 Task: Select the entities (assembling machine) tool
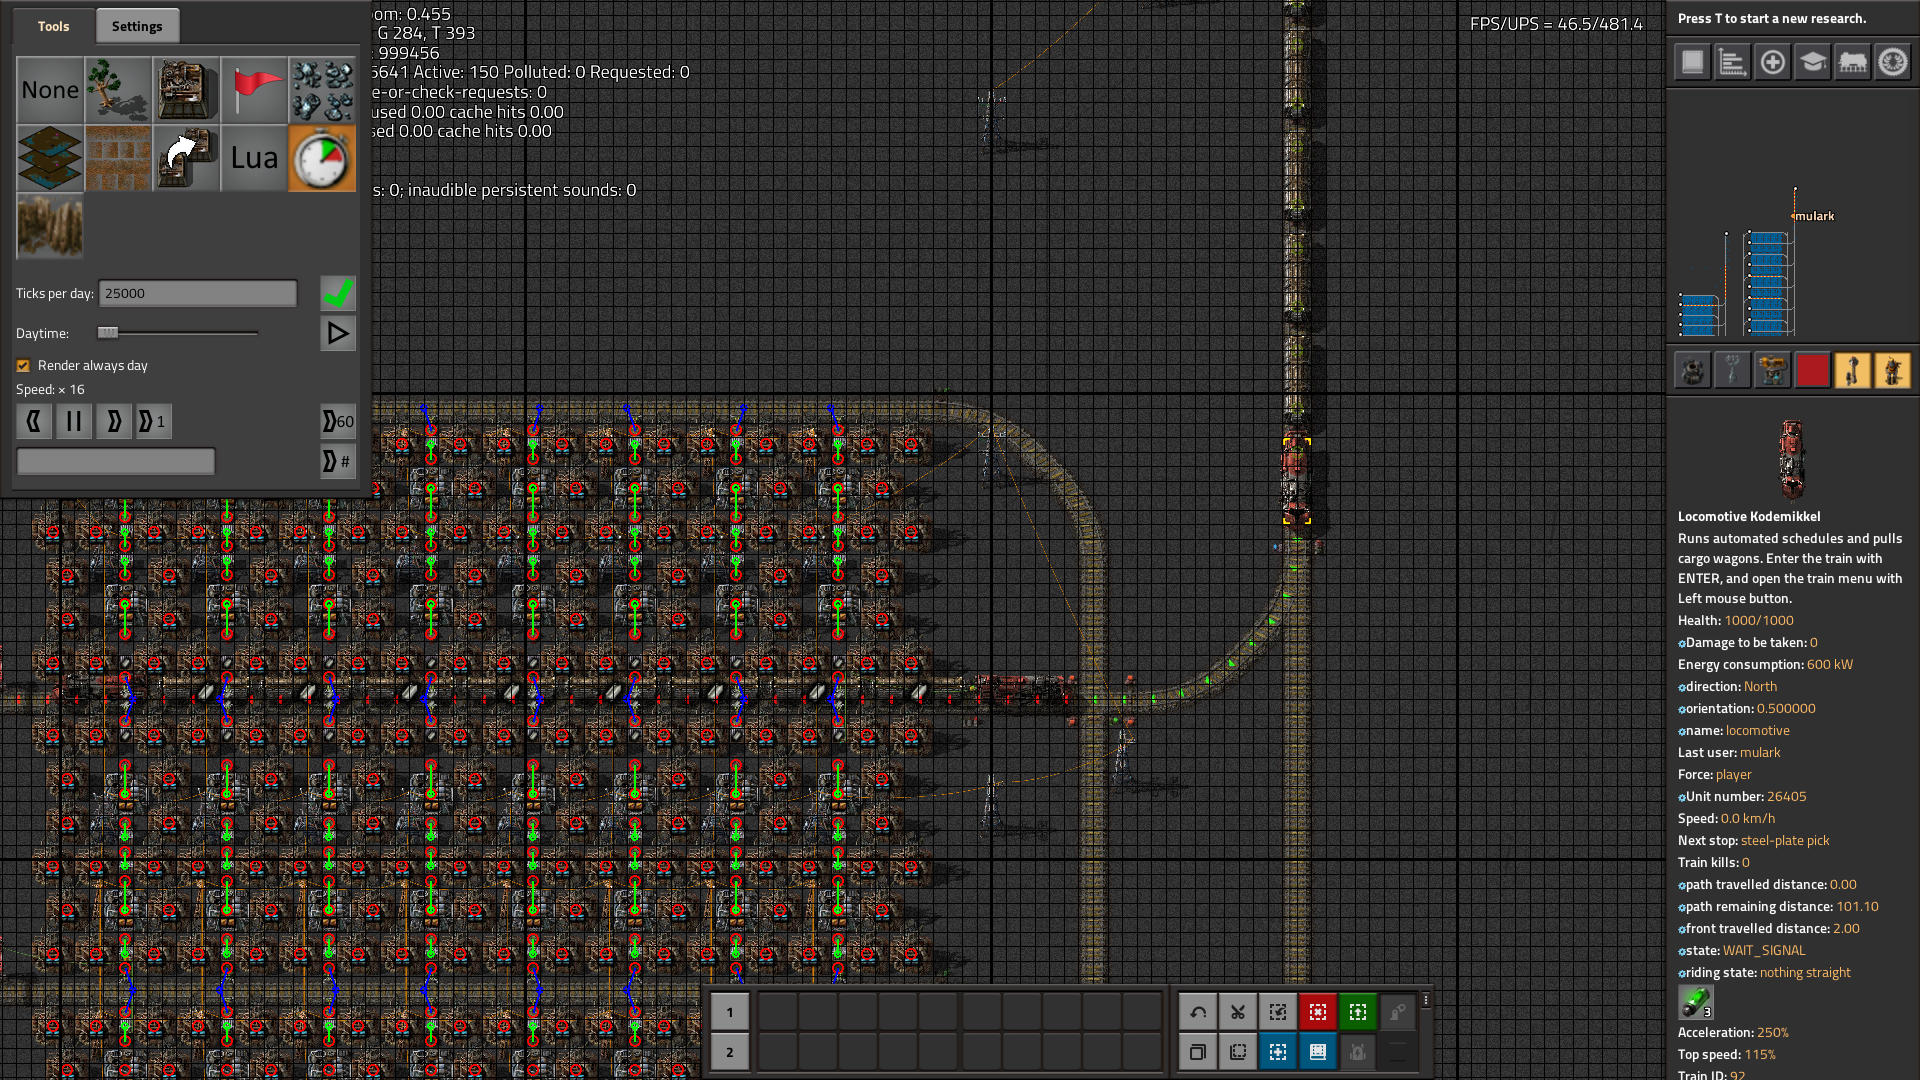tap(186, 90)
